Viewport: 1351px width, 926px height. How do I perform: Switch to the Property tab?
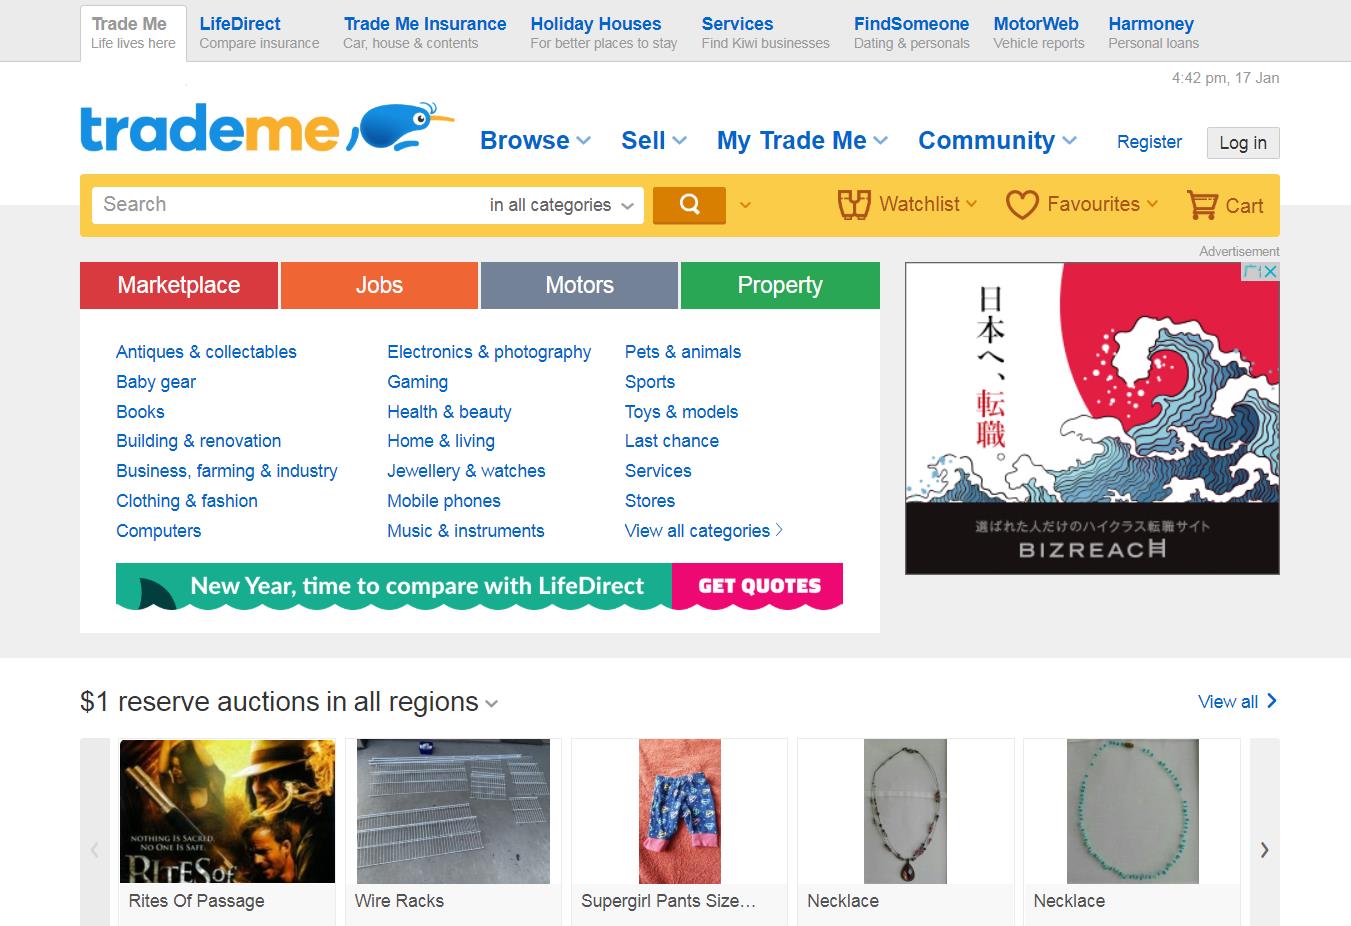click(x=780, y=285)
